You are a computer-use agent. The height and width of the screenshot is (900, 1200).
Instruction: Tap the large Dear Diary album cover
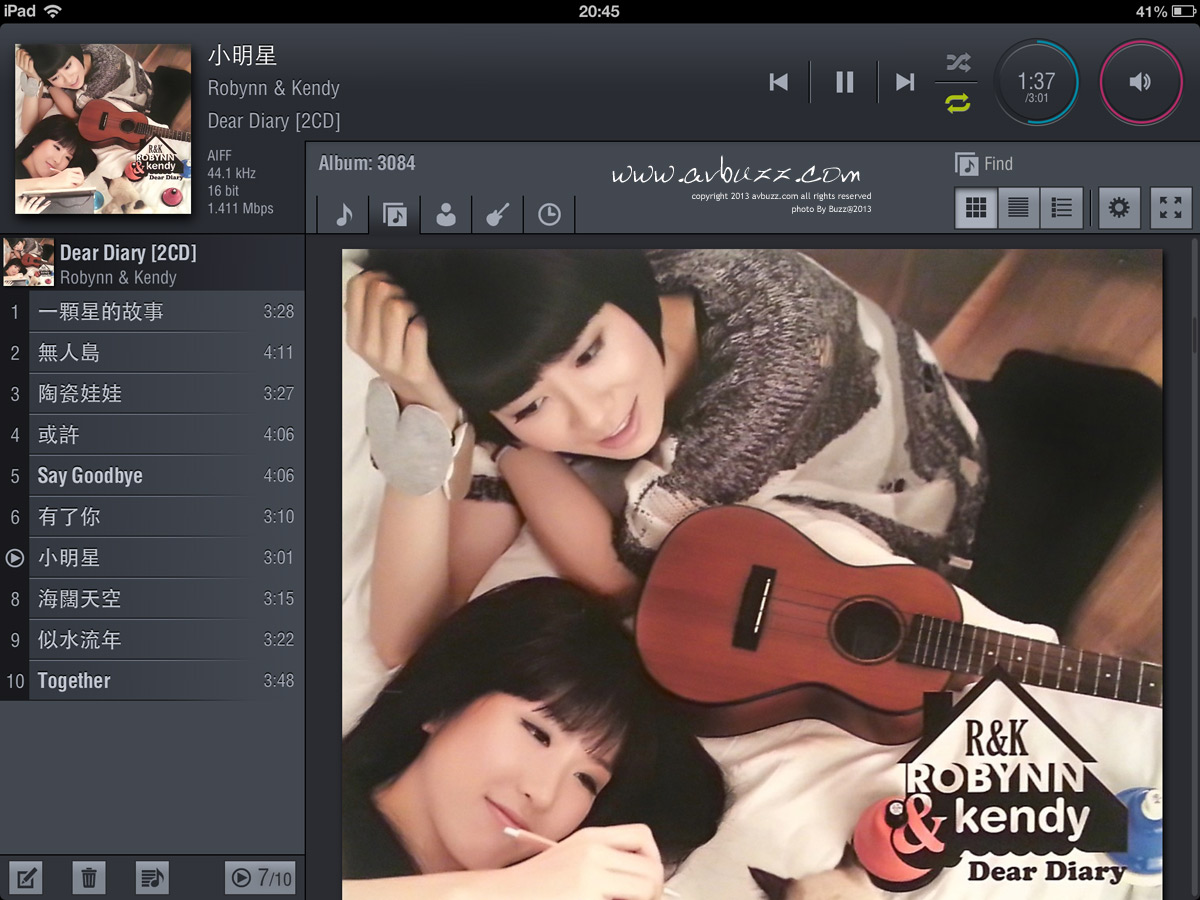752,574
